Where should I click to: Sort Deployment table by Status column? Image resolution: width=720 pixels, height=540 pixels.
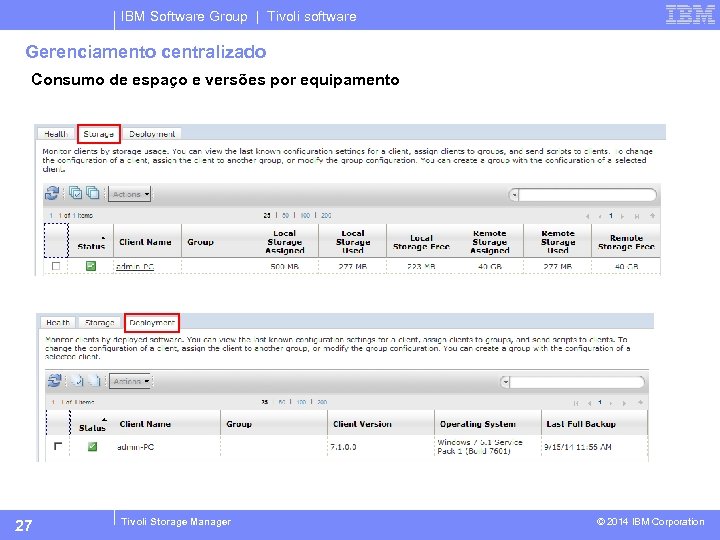point(92,426)
